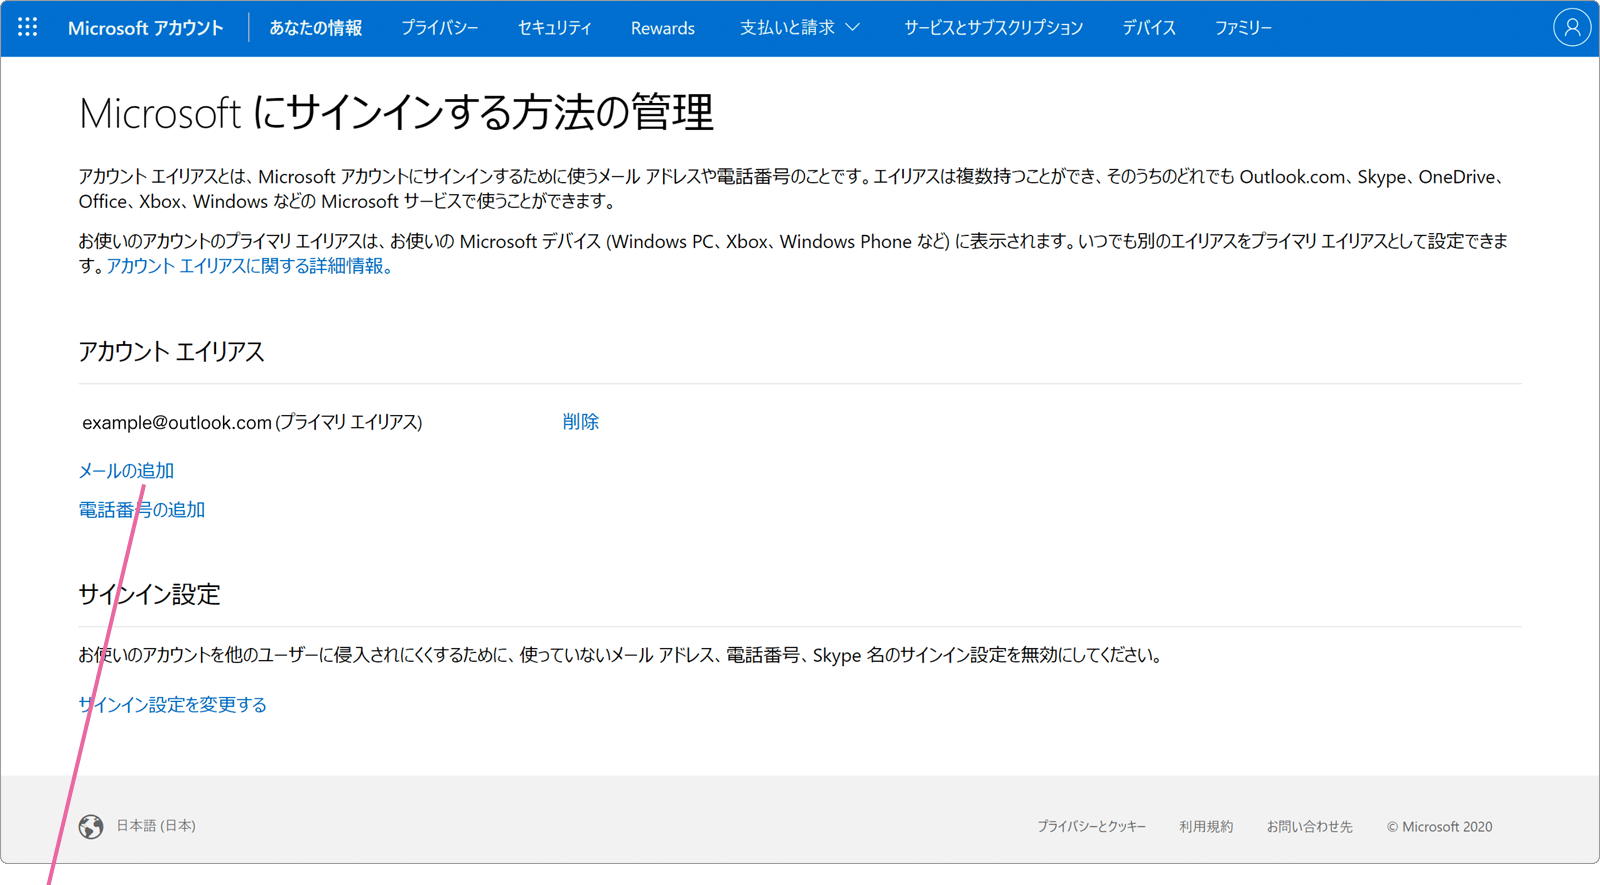This screenshot has width=1600, height=885.
Task: Open the デバイス tab
Action: 1149,28
